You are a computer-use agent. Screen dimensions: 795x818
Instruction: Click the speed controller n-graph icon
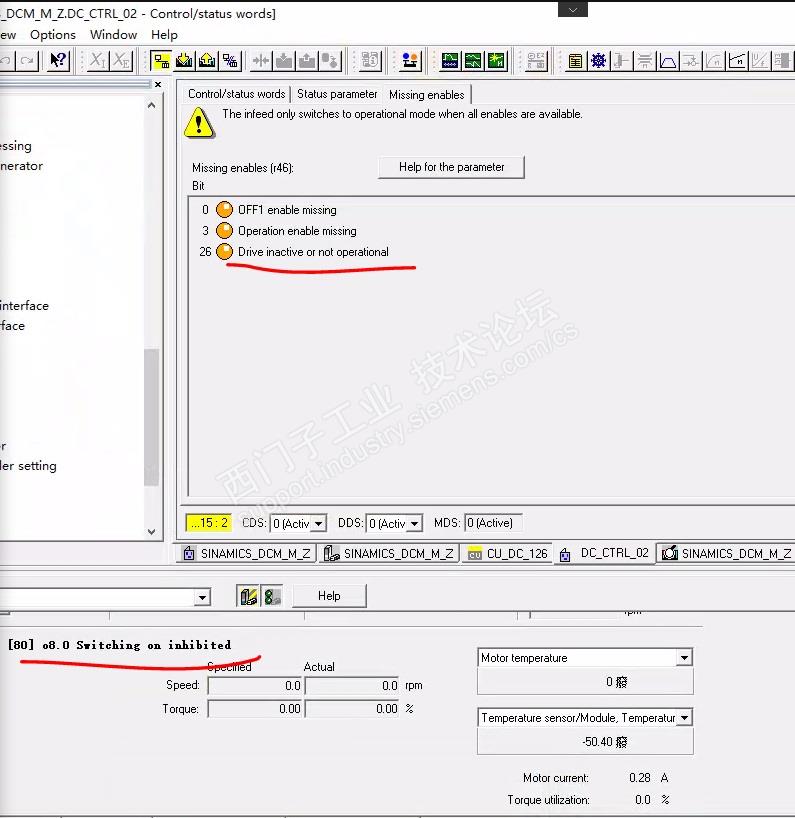pyautogui.click(x=737, y=61)
